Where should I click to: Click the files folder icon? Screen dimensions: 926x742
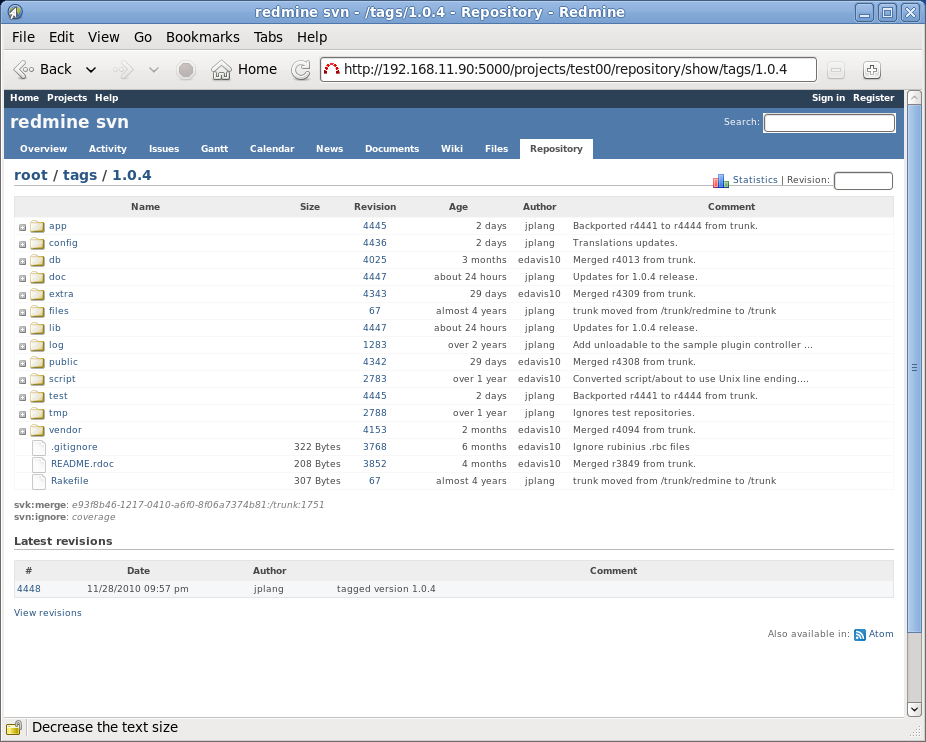click(x=37, y=311)
